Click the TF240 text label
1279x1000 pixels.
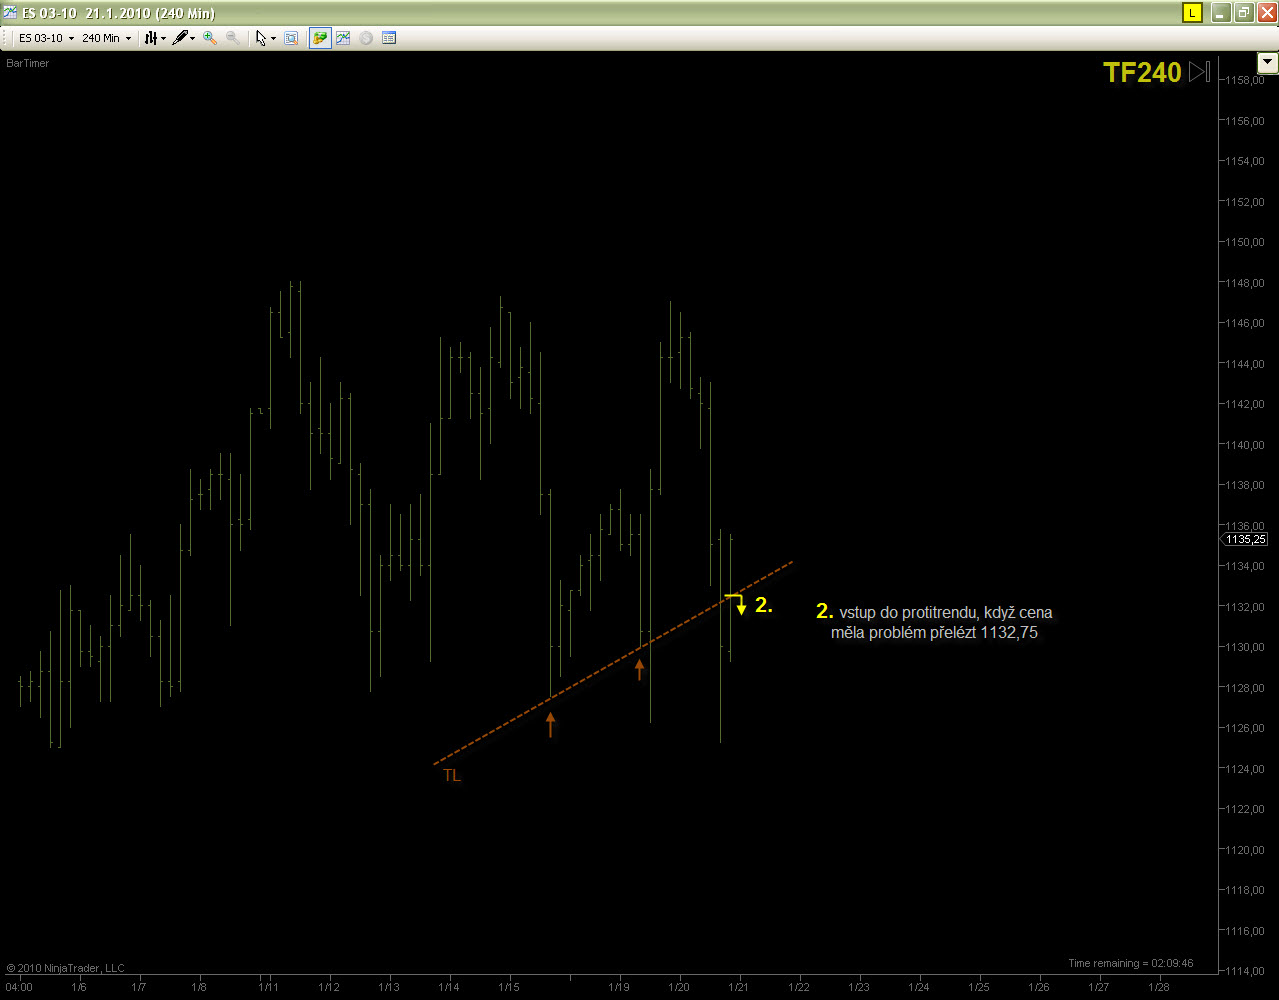point(1142,72)
